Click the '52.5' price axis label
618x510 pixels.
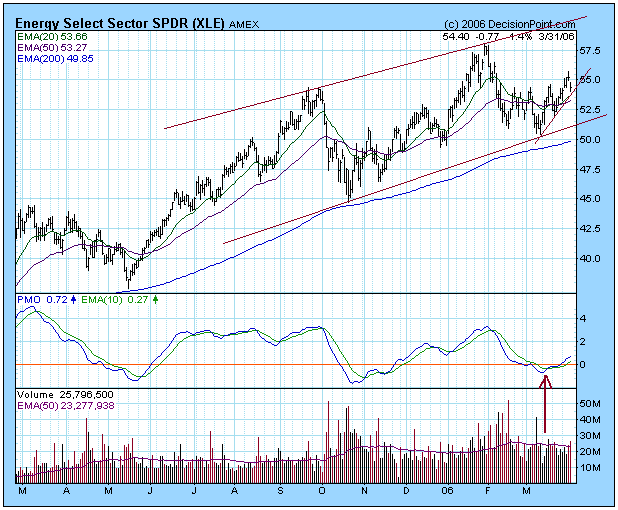[x=590, y=109]
